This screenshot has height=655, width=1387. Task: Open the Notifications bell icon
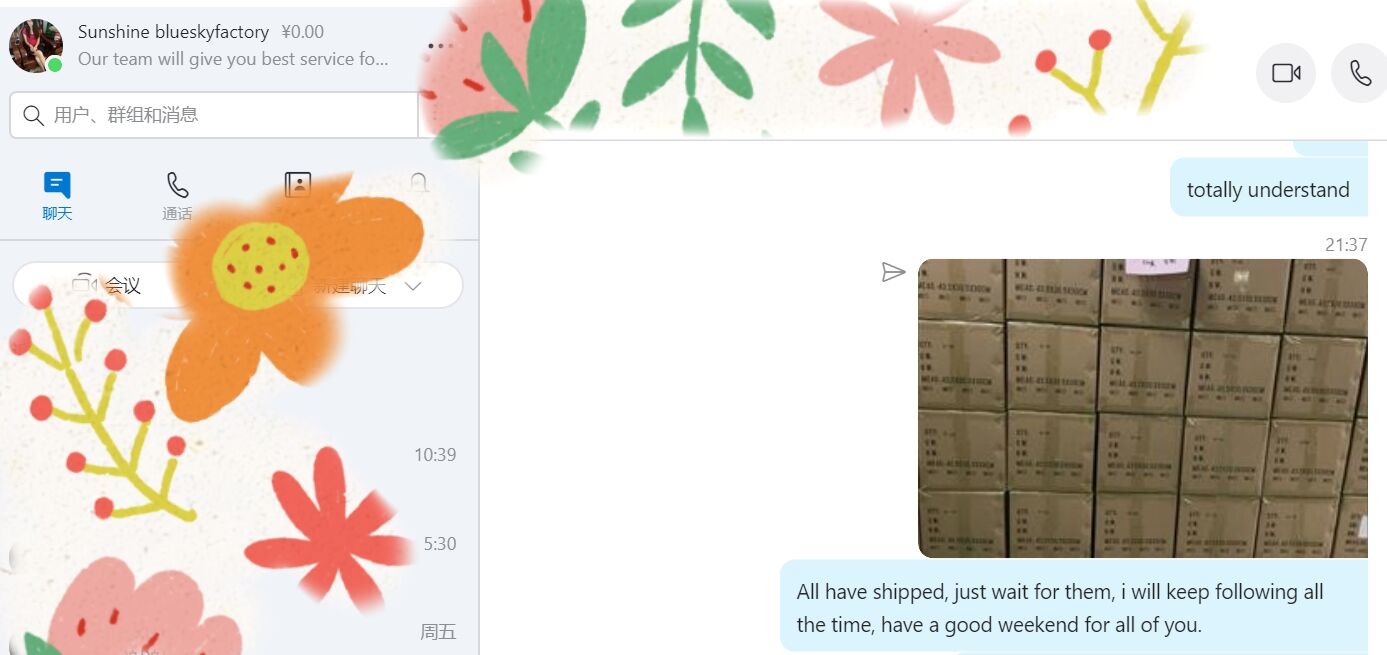point(419,184)
